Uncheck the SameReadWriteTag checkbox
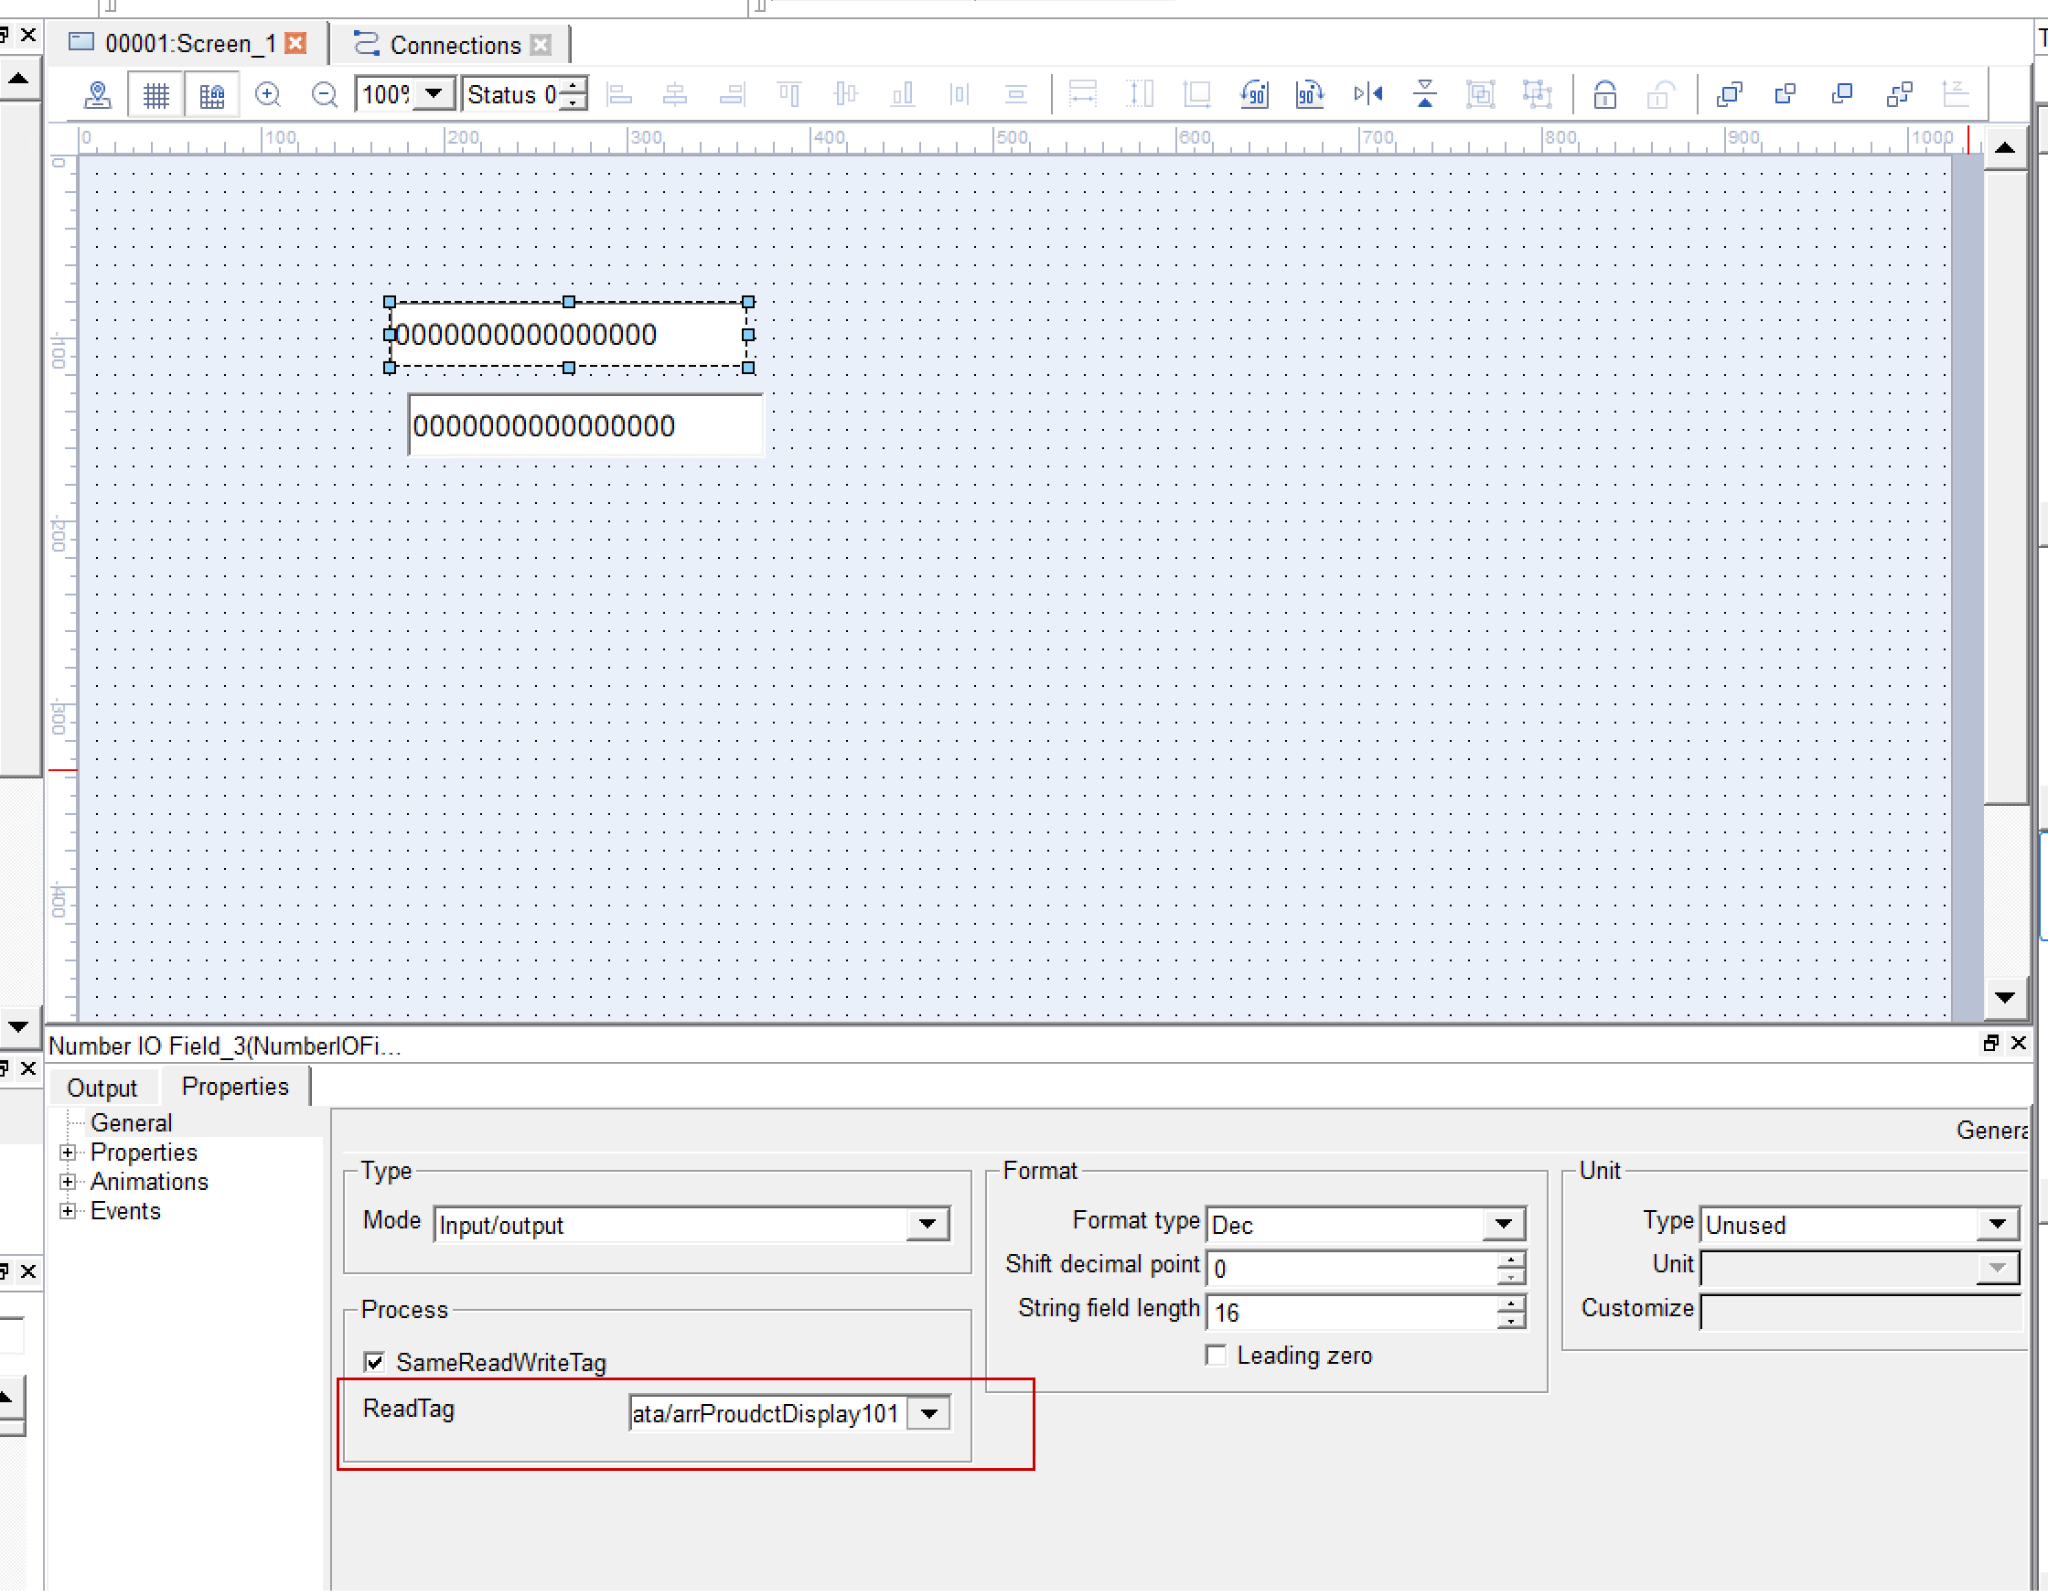This screenshot has height=1591, width=2048. tap(375, 1362)
